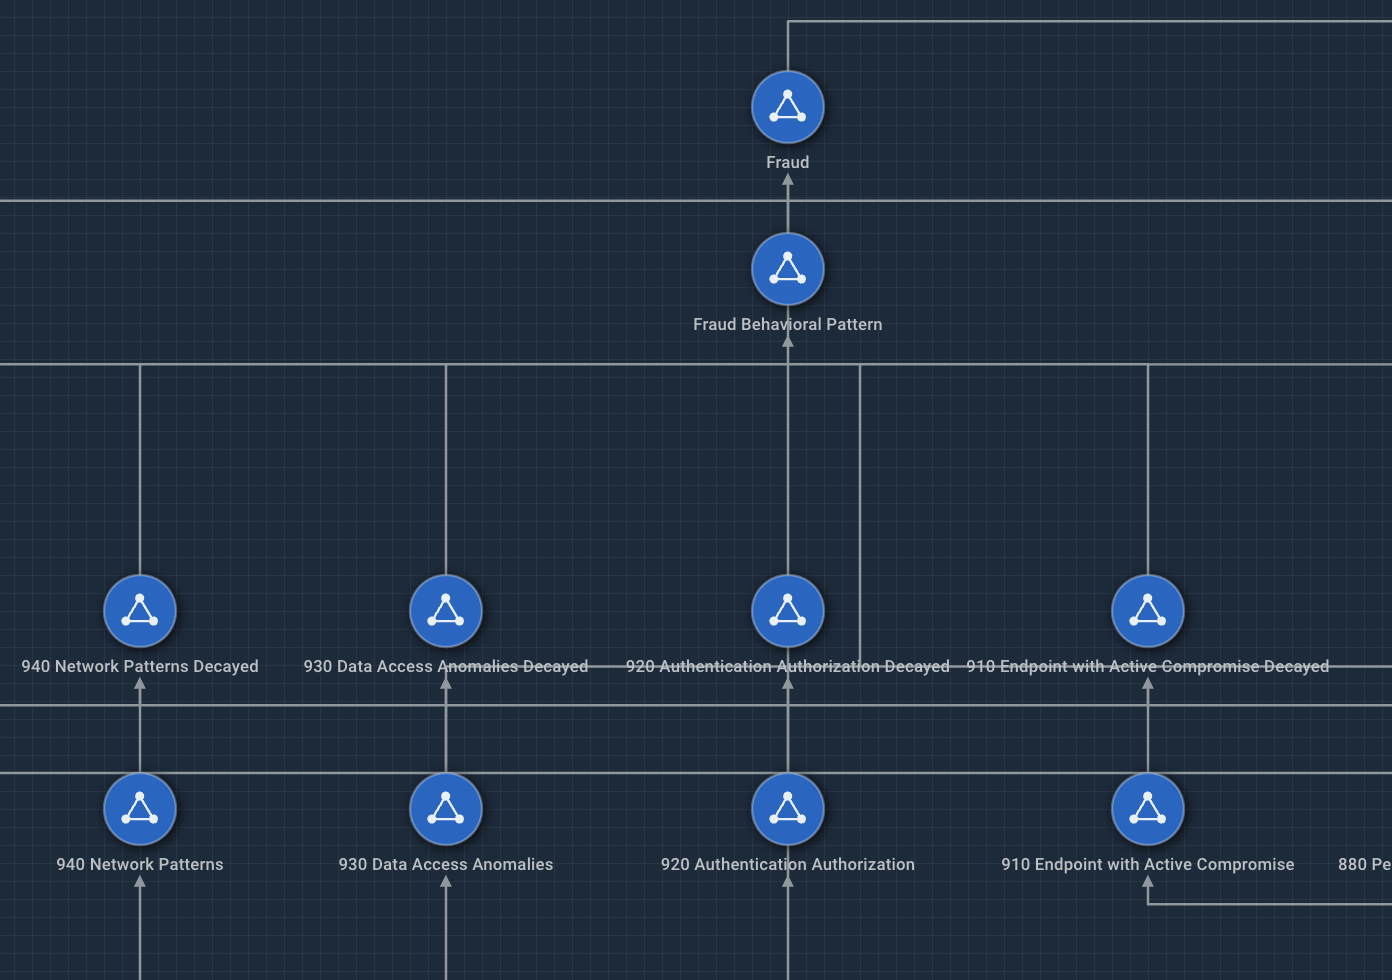
Task: Select the 920 Authentication Authorization Decayed node icon
Action: coord(788,611)
